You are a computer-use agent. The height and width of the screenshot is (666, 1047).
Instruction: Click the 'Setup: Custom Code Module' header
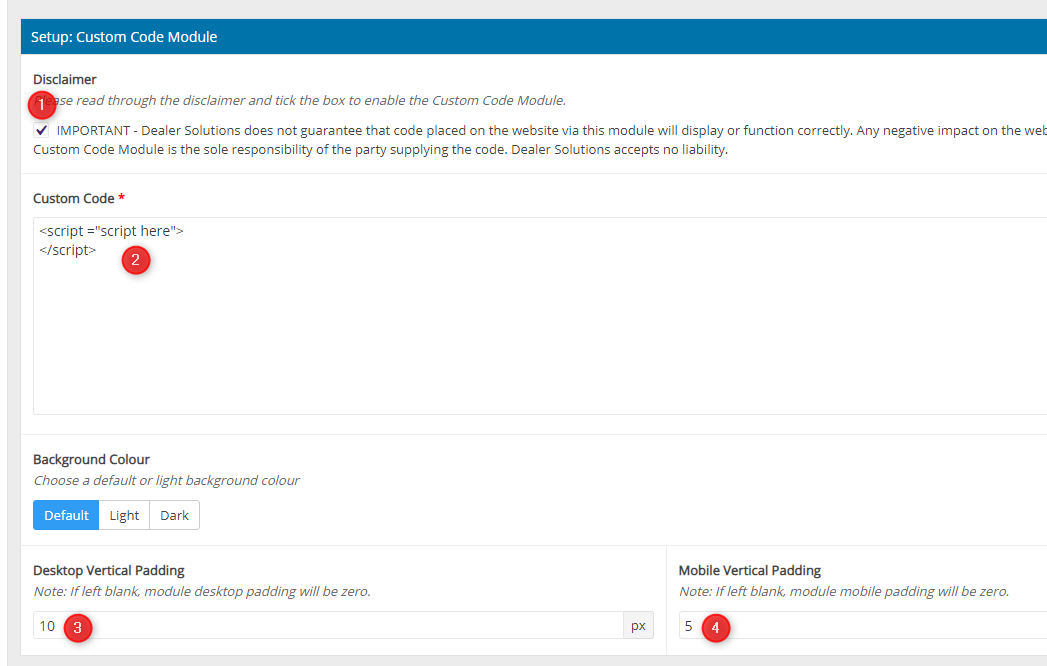click(124, 37)
